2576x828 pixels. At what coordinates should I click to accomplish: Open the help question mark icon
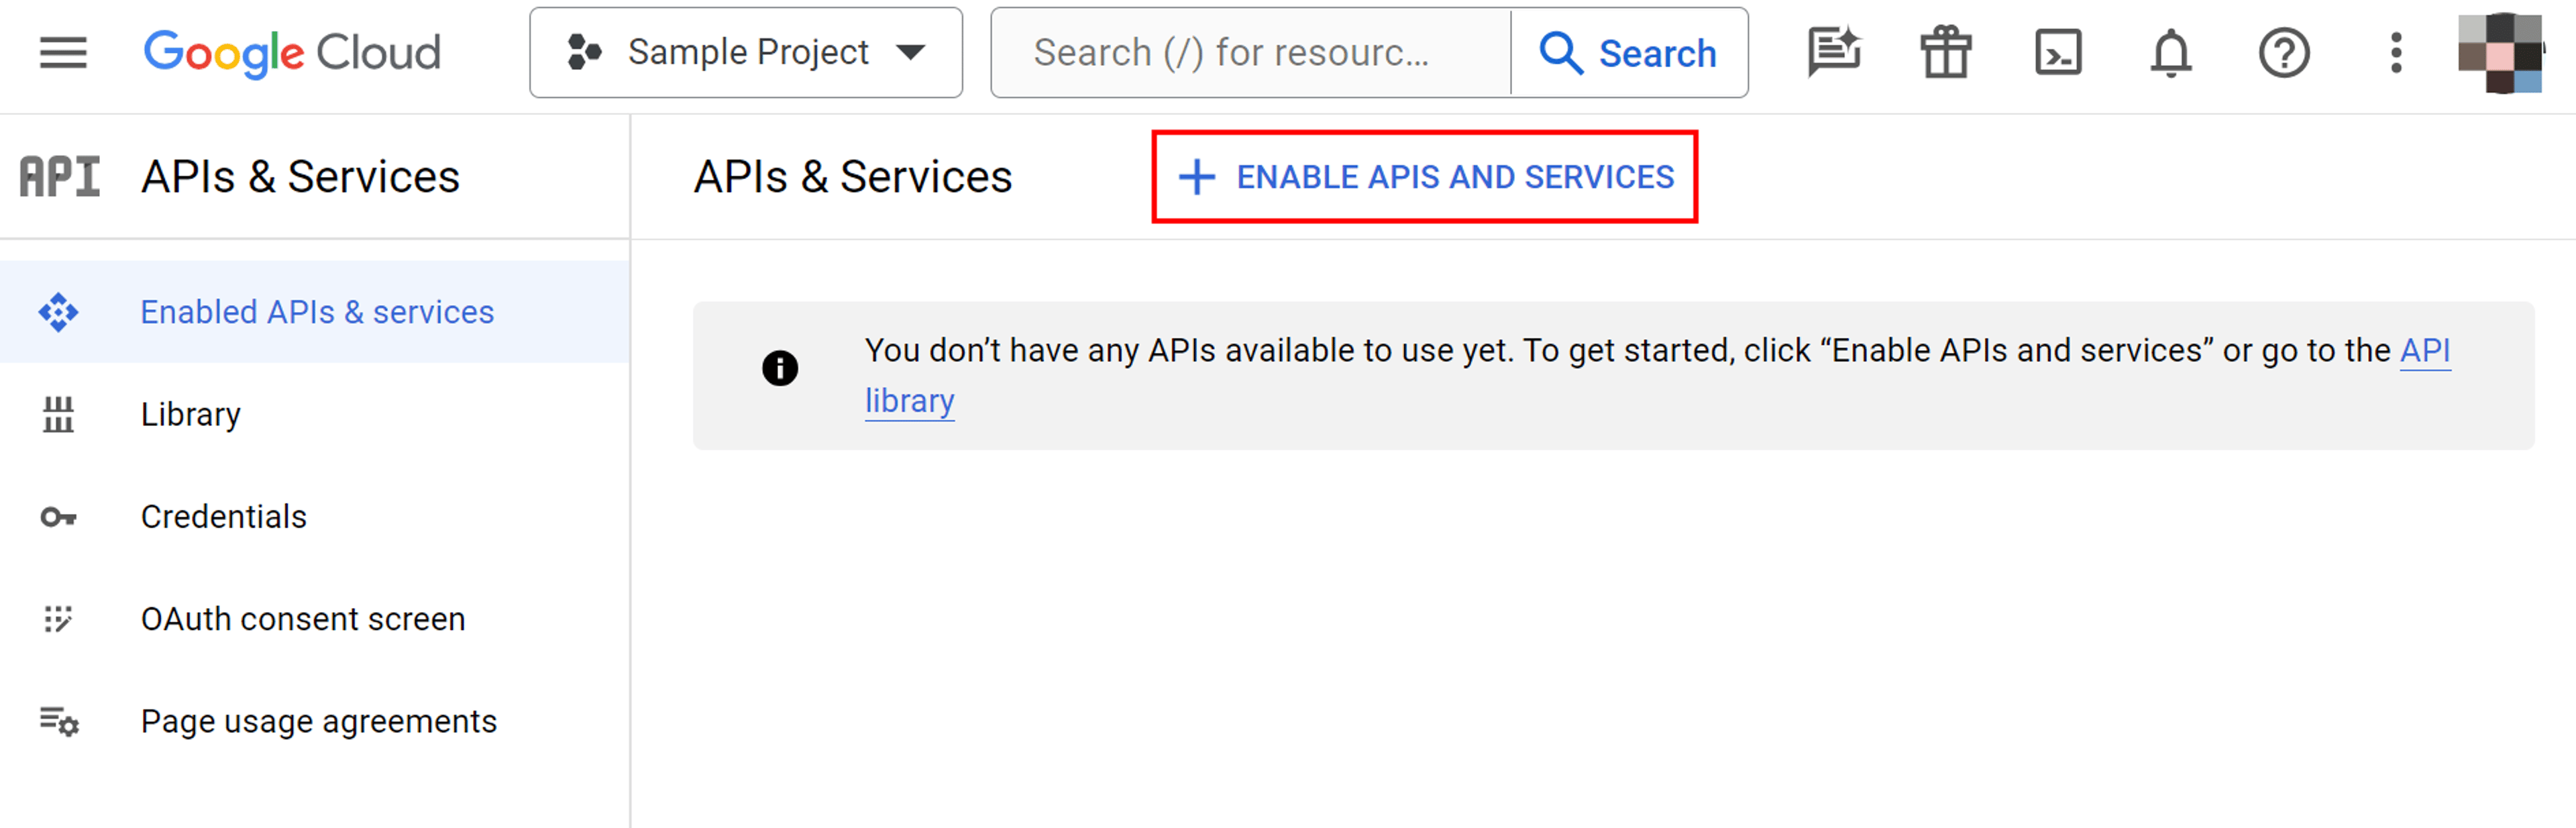click(x=2284, y=53)
